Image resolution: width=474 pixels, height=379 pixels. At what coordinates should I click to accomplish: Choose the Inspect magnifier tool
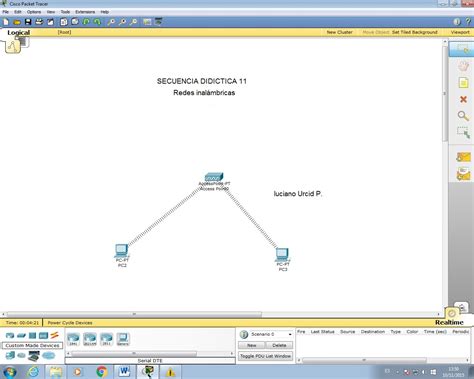tap(463, 116)
